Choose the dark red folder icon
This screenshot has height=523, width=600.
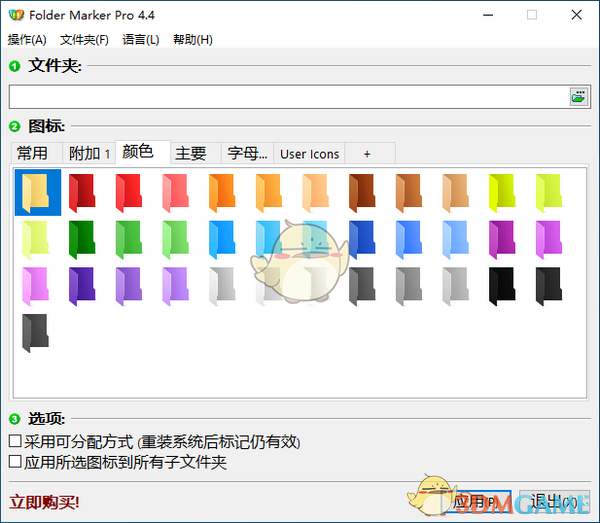tap(82, 192)
